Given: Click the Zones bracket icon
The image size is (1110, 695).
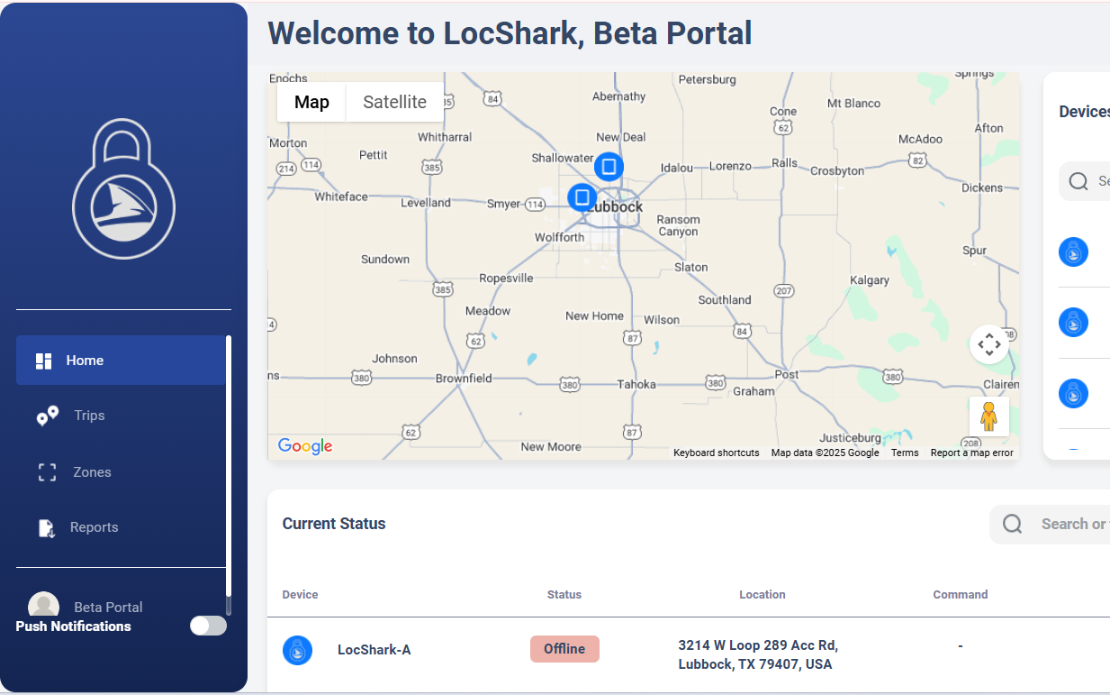Looking at the screenshot, I should tap(47, 472).
